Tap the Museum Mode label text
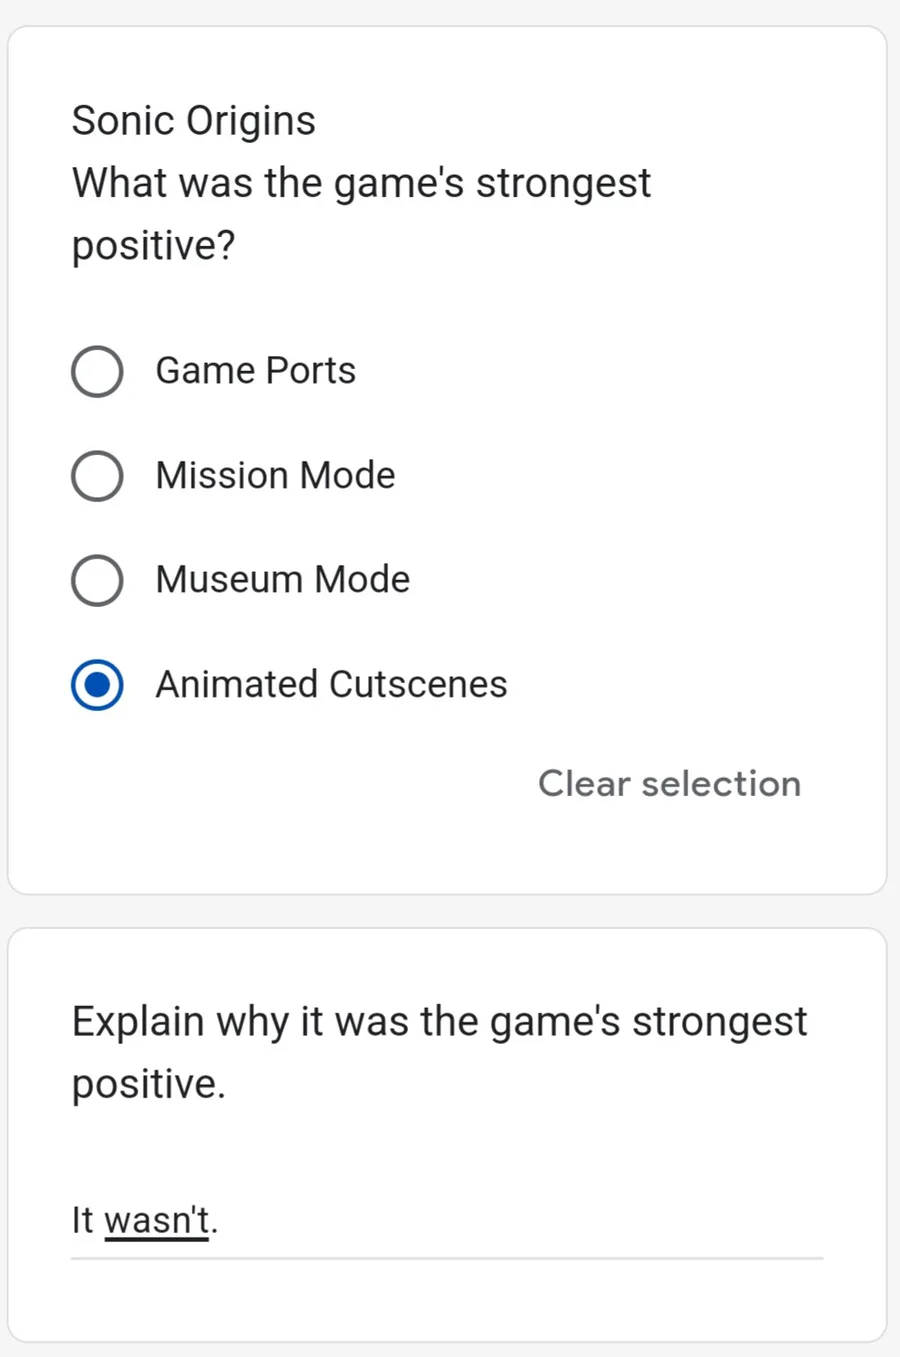Viewport: 900px width, 1357px height. tap(283, 579)
